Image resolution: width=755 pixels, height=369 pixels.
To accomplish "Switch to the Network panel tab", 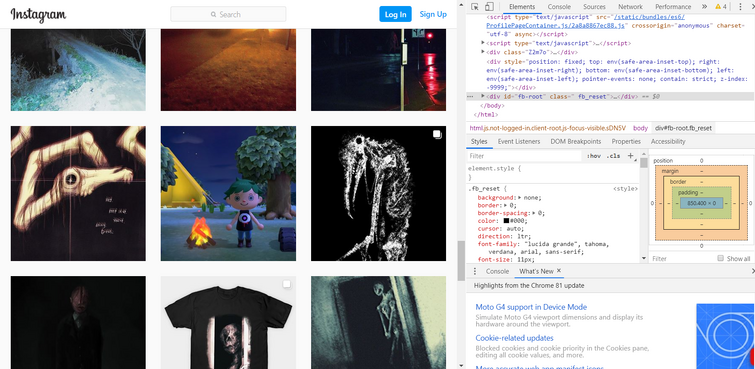I will 630,7.
